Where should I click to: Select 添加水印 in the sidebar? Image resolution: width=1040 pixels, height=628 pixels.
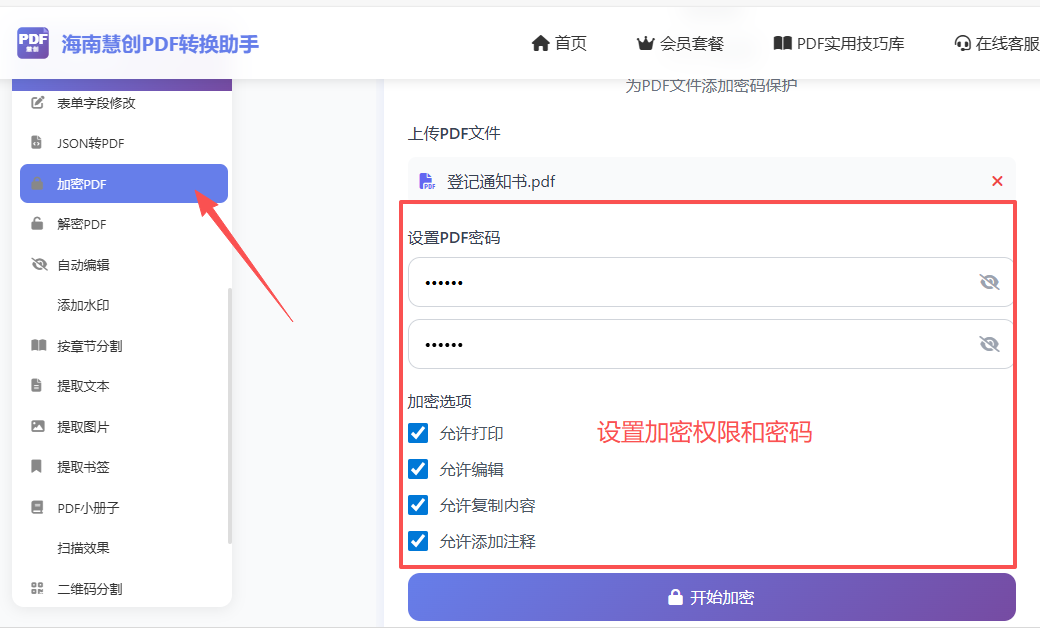click(124, 305)
